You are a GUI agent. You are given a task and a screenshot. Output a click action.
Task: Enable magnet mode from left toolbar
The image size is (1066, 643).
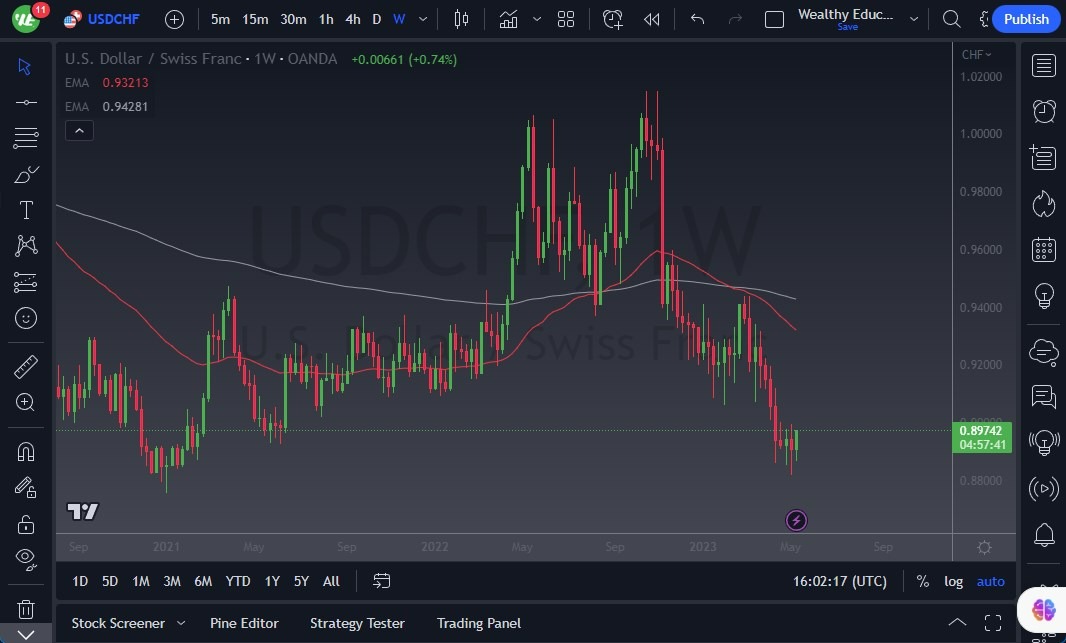pyautogui.click(x=26, y=451)
